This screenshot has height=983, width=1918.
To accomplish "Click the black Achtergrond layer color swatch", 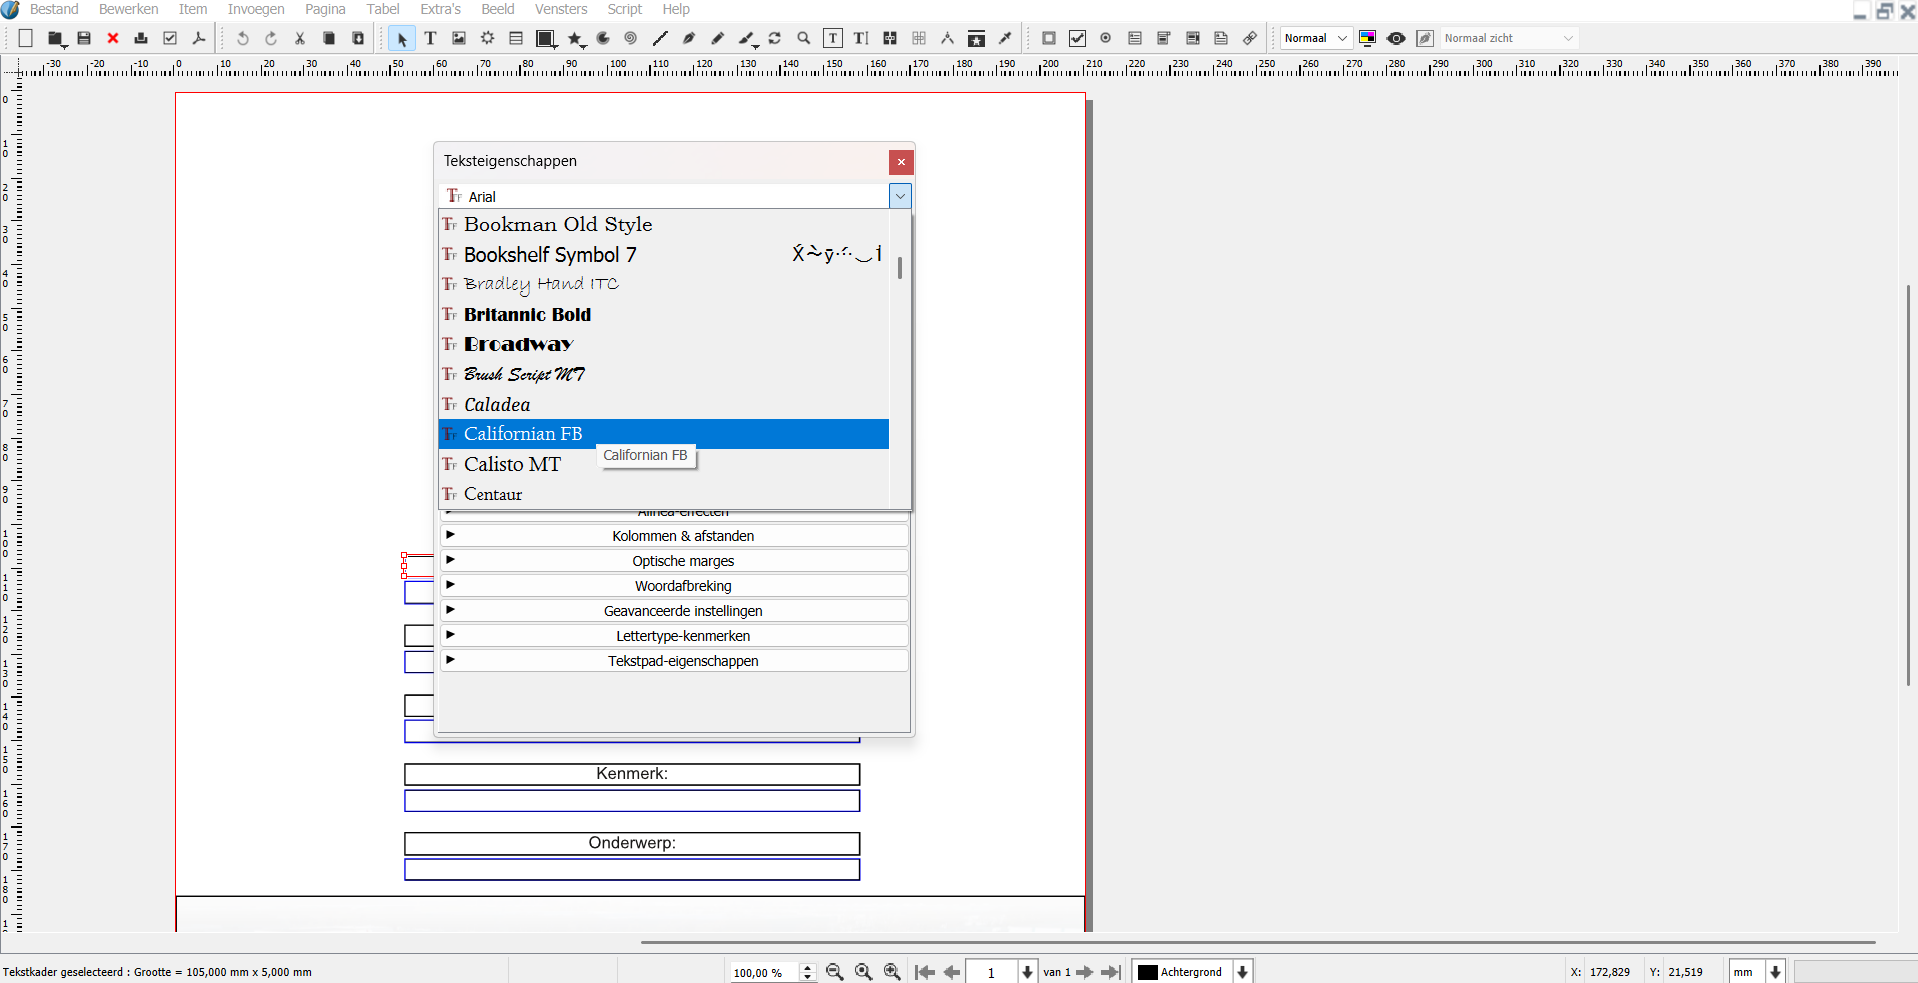I will pos(1148,972).
